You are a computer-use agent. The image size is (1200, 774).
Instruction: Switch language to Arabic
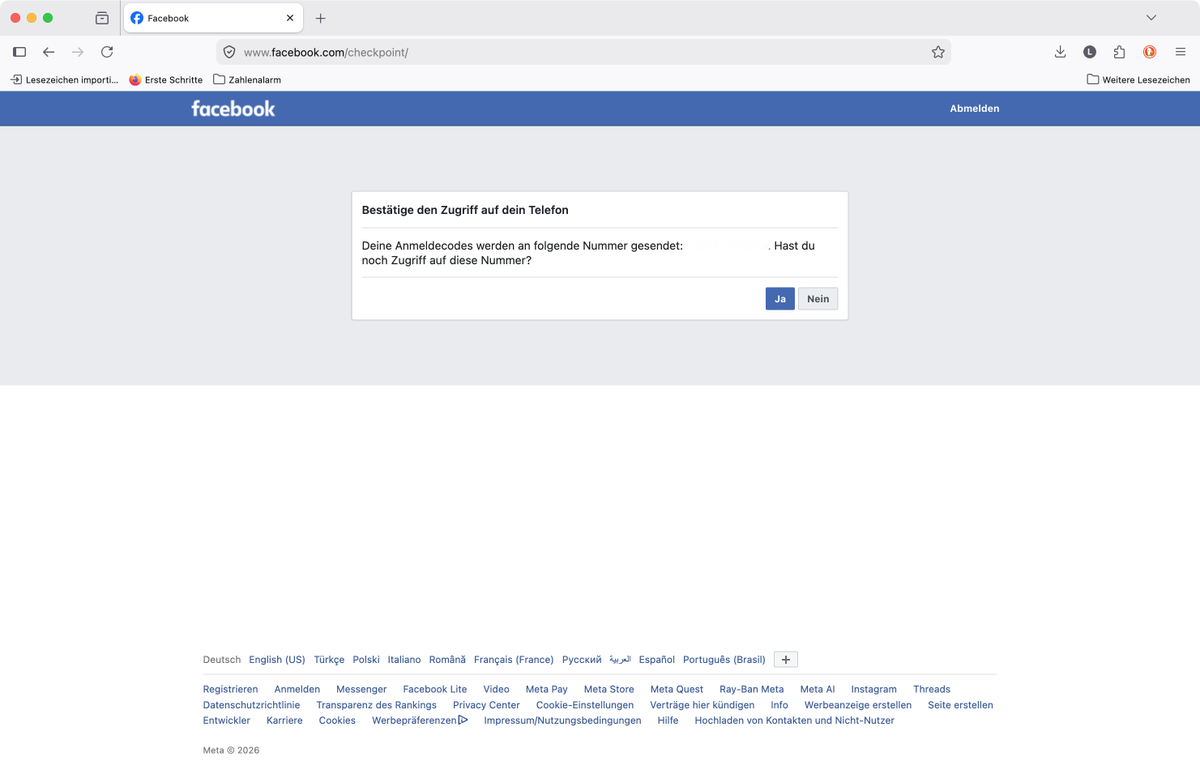tap(620, 660)
